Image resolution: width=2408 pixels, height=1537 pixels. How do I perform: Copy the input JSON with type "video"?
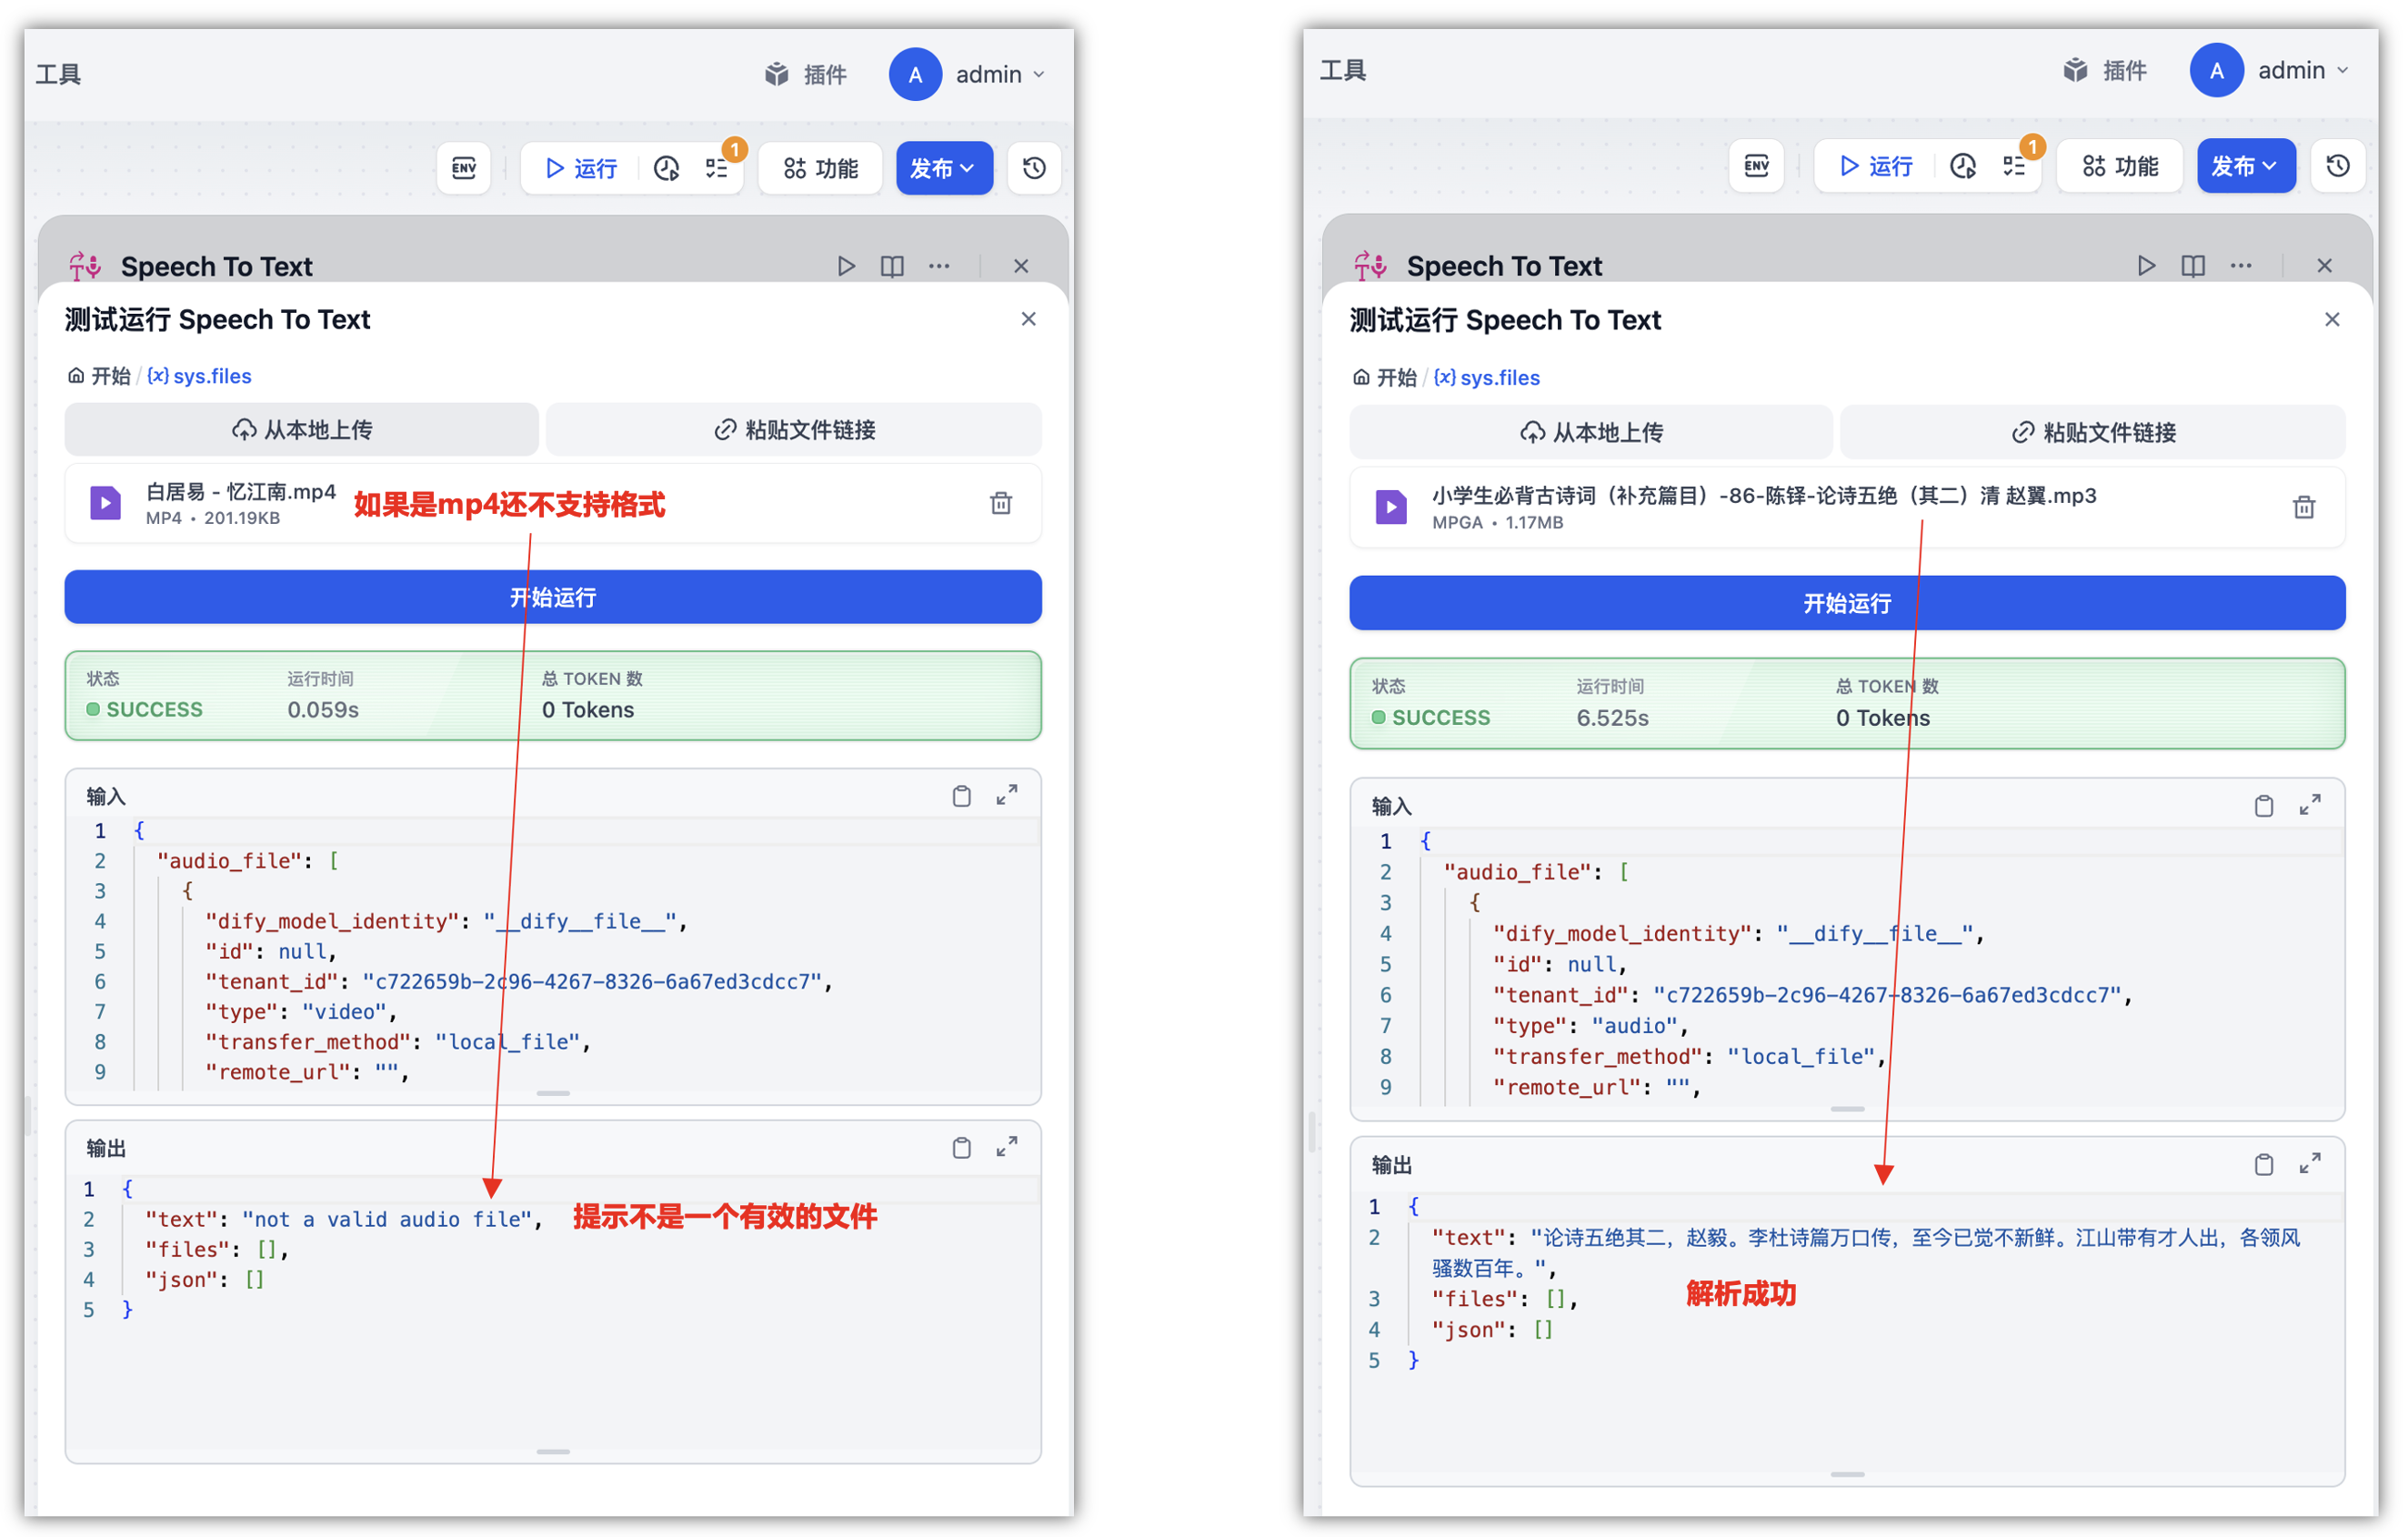pos(961,796)
